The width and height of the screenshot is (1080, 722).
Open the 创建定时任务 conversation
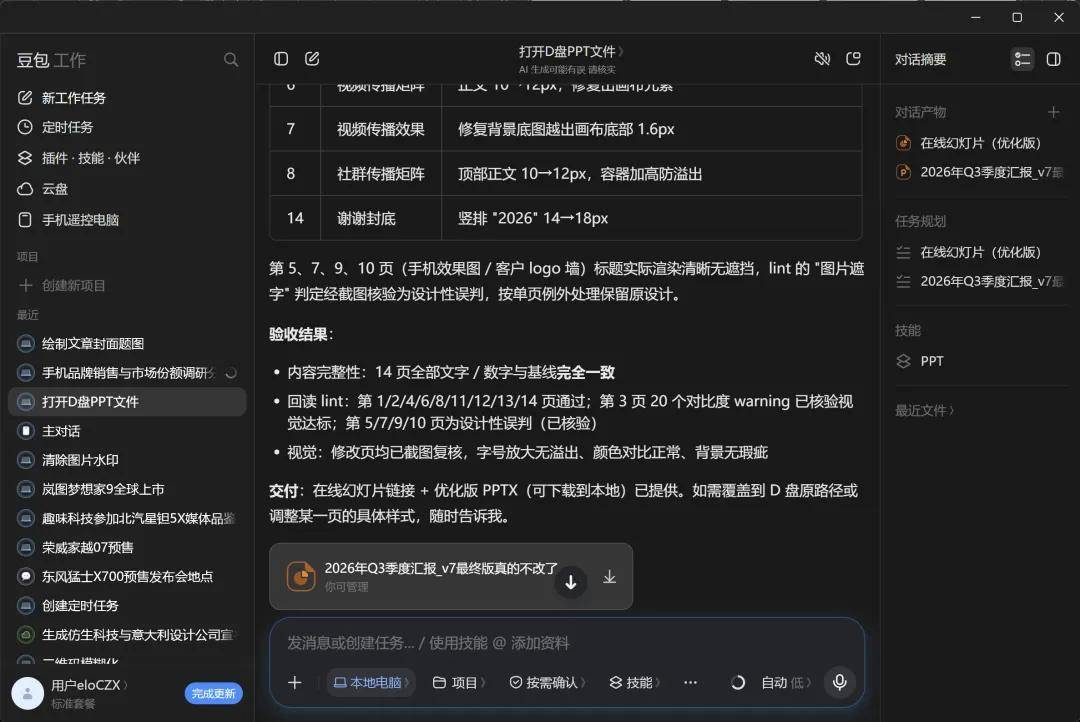[x=127, y=606]
